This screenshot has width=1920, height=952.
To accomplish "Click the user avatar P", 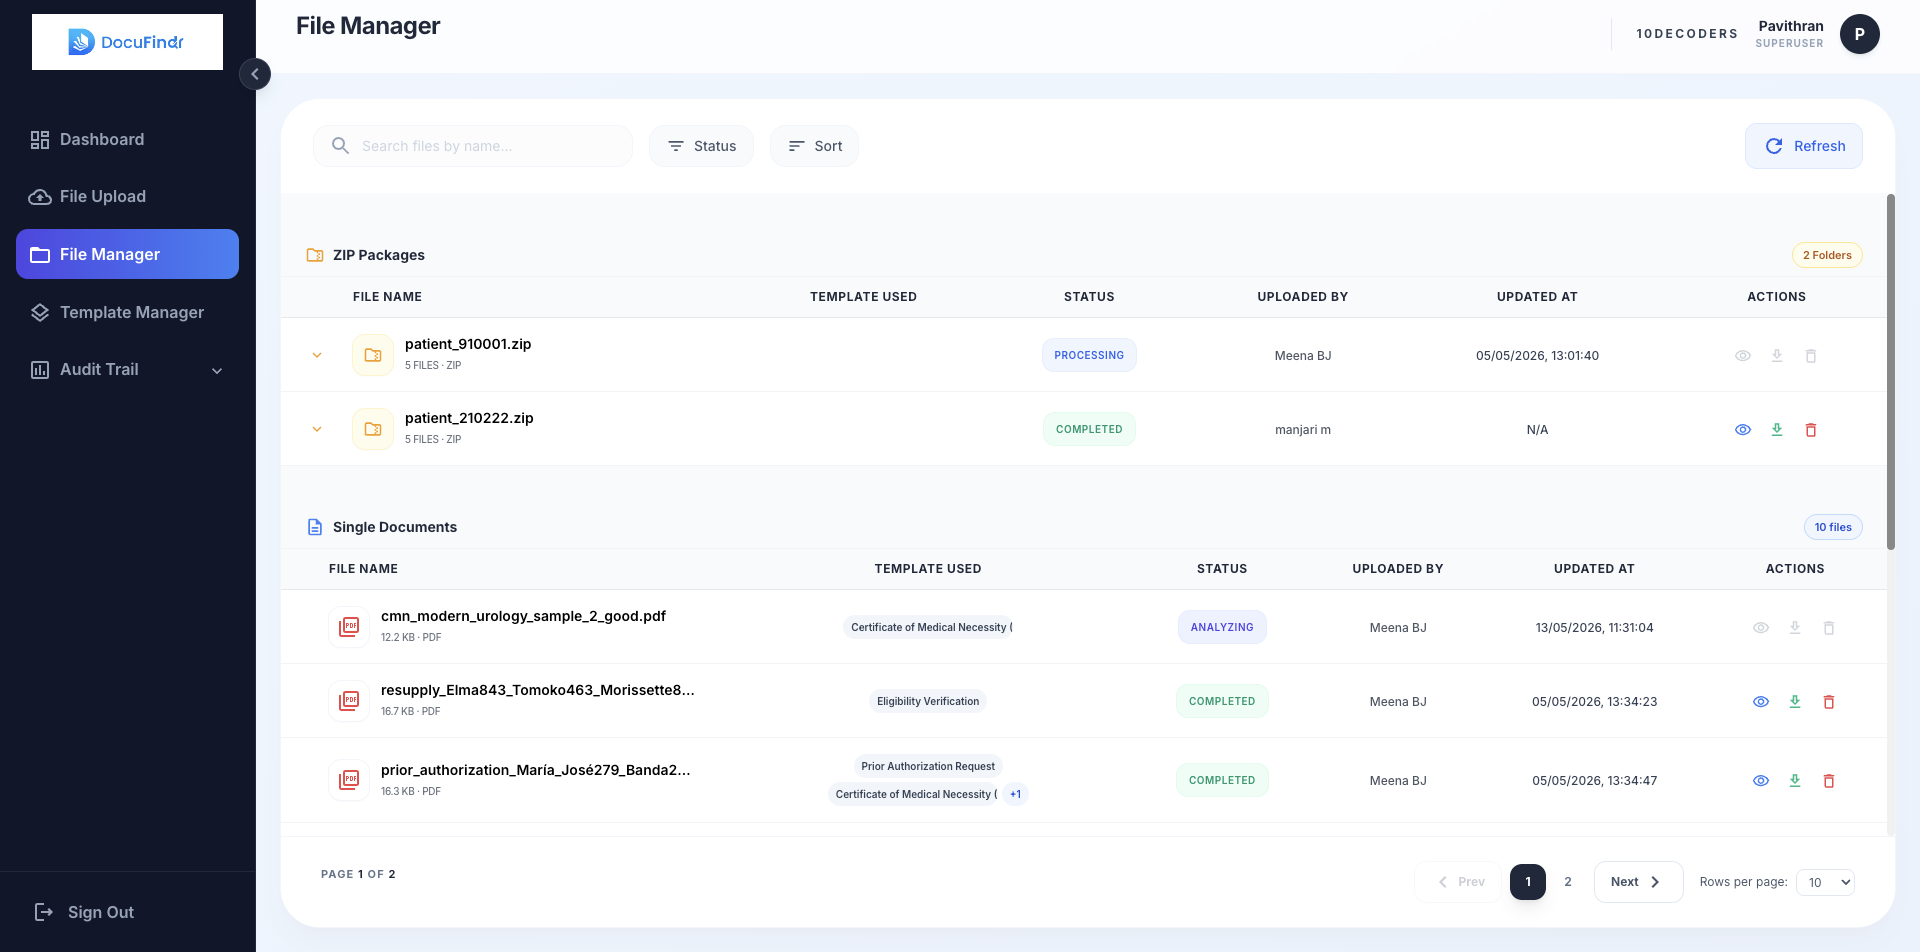I will click(x=1860, y=34).
